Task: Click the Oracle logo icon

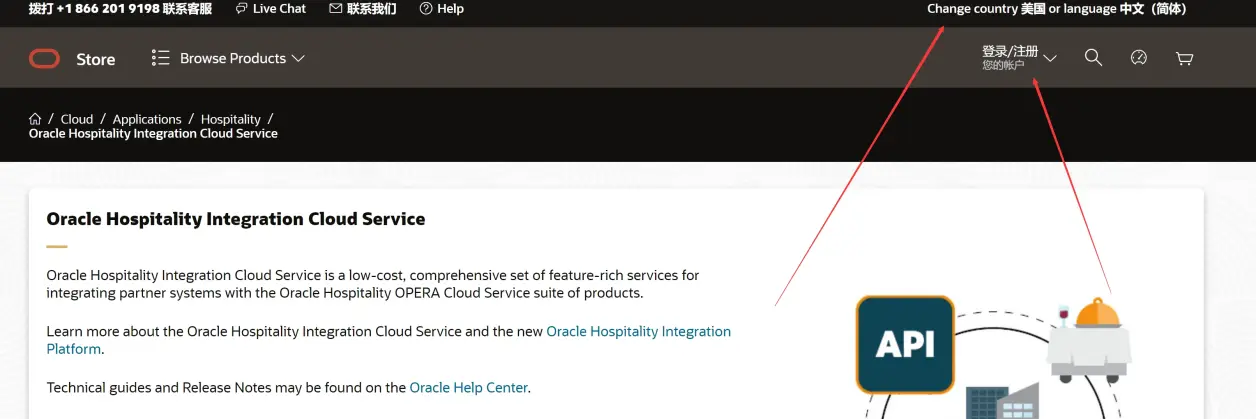Action: [44, 59]
